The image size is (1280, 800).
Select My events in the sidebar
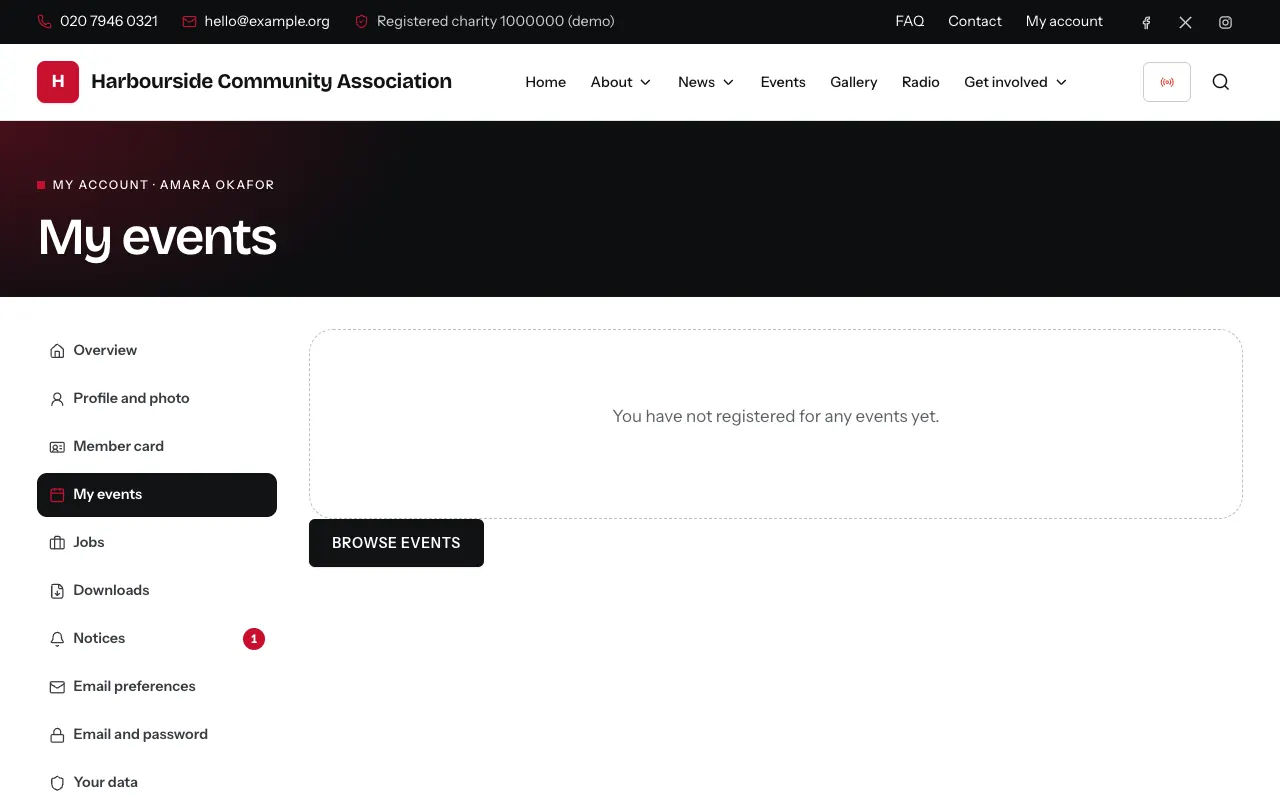click(x=157, y=495)
